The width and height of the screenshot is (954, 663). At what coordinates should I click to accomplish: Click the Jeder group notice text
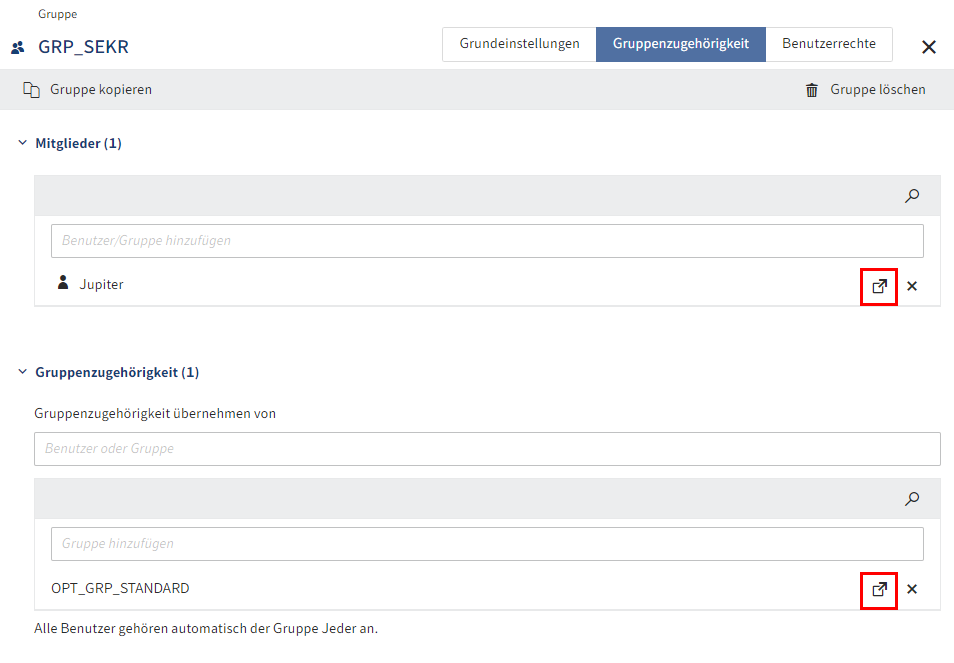206,628
